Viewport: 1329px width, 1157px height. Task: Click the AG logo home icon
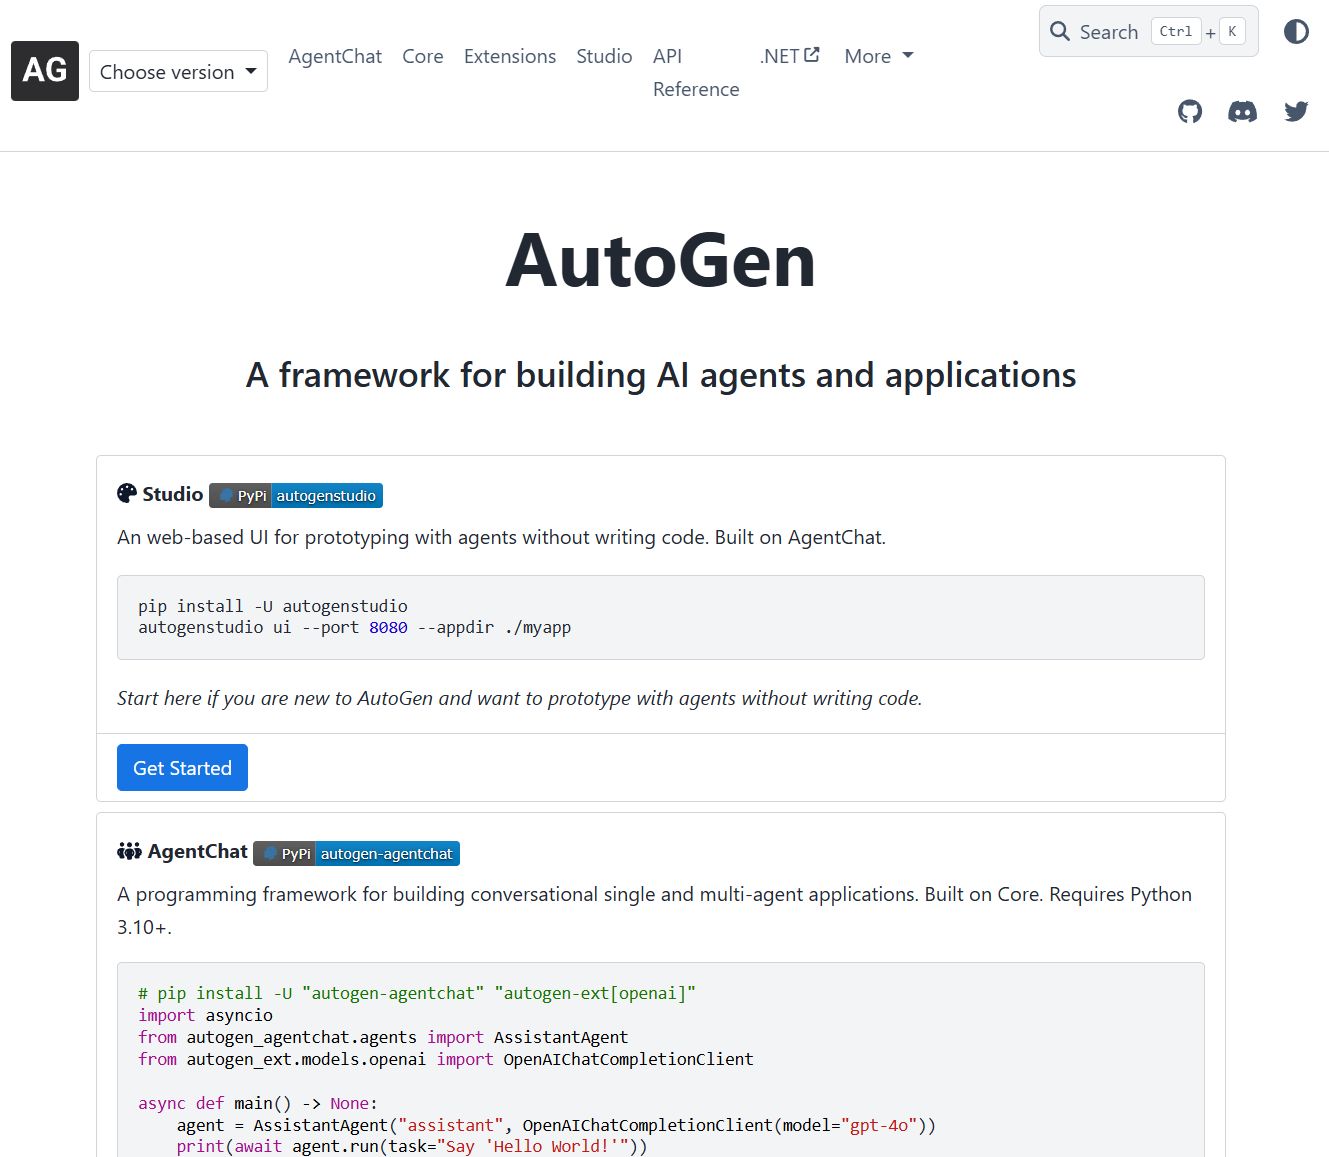pos(45,71)
